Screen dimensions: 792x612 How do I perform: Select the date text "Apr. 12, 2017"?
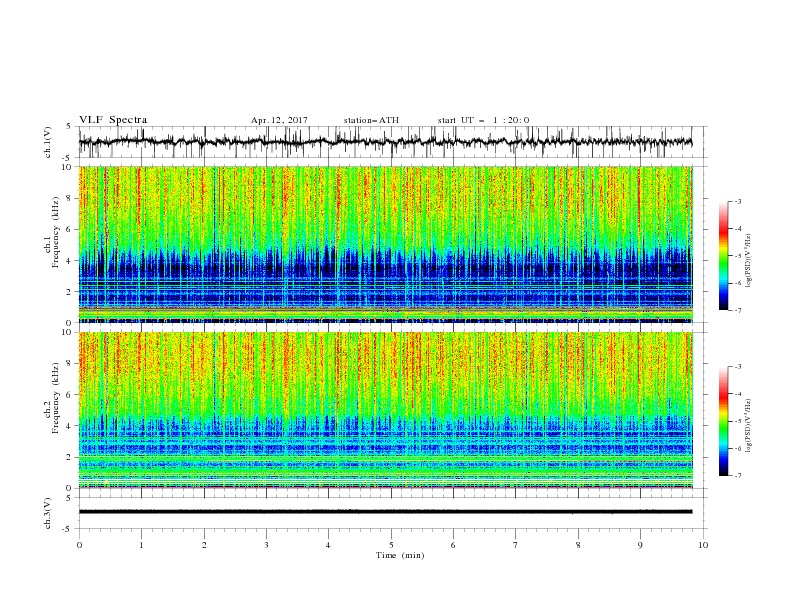pos(279,120)
